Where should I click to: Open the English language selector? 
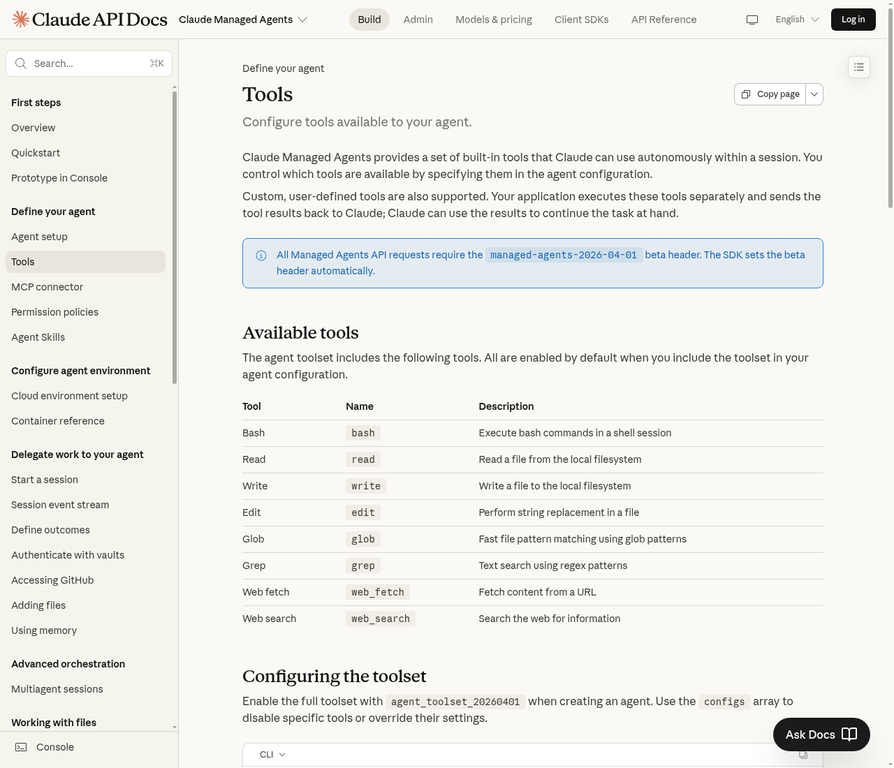pos(797,19)
